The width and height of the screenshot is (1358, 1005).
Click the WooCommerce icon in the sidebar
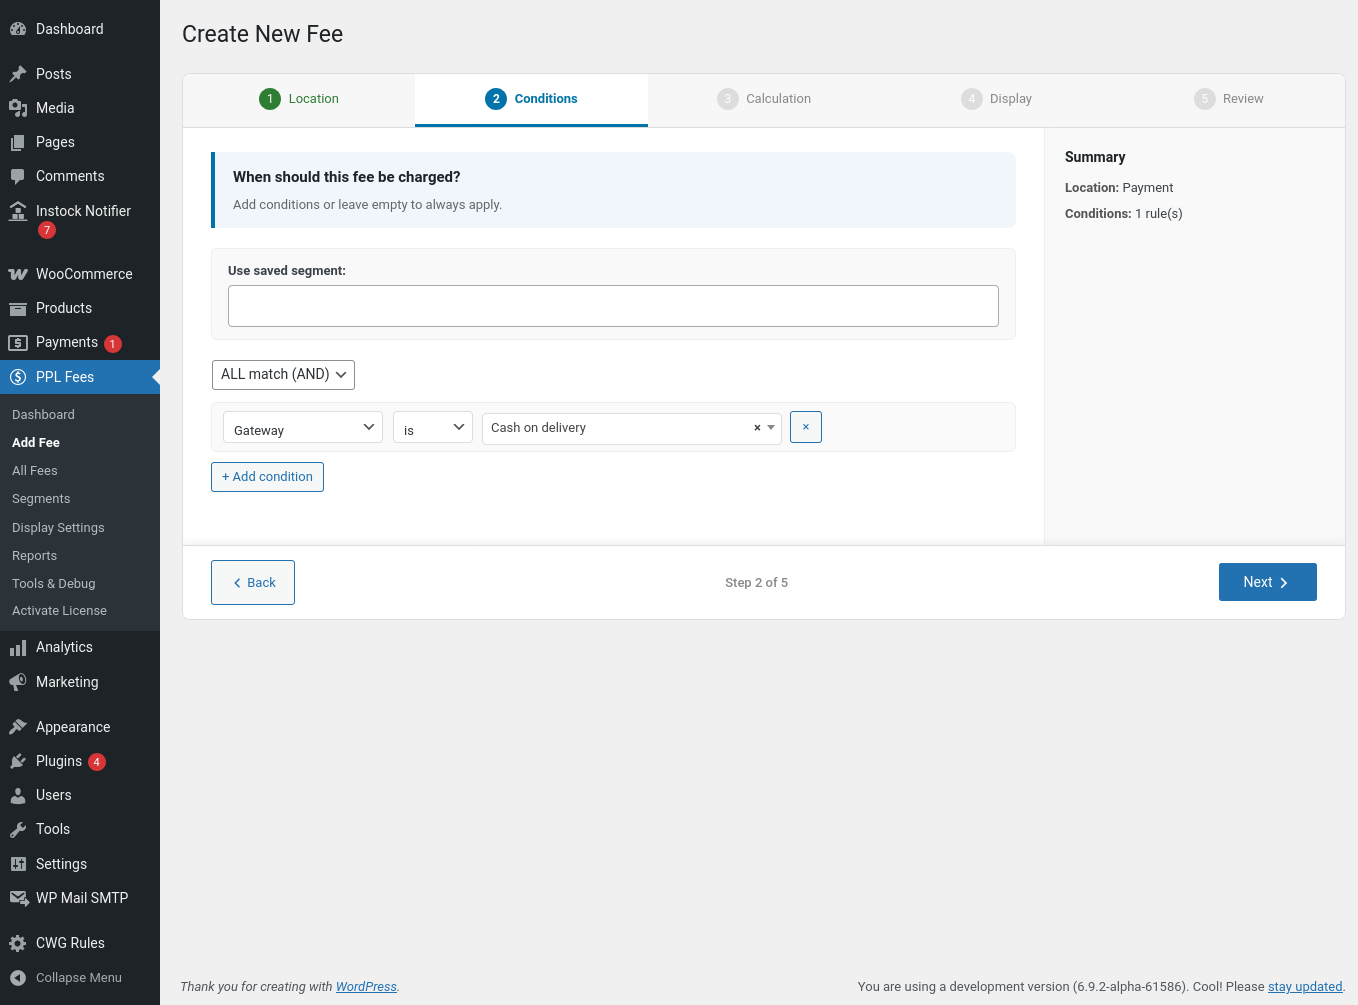(18, 274)
